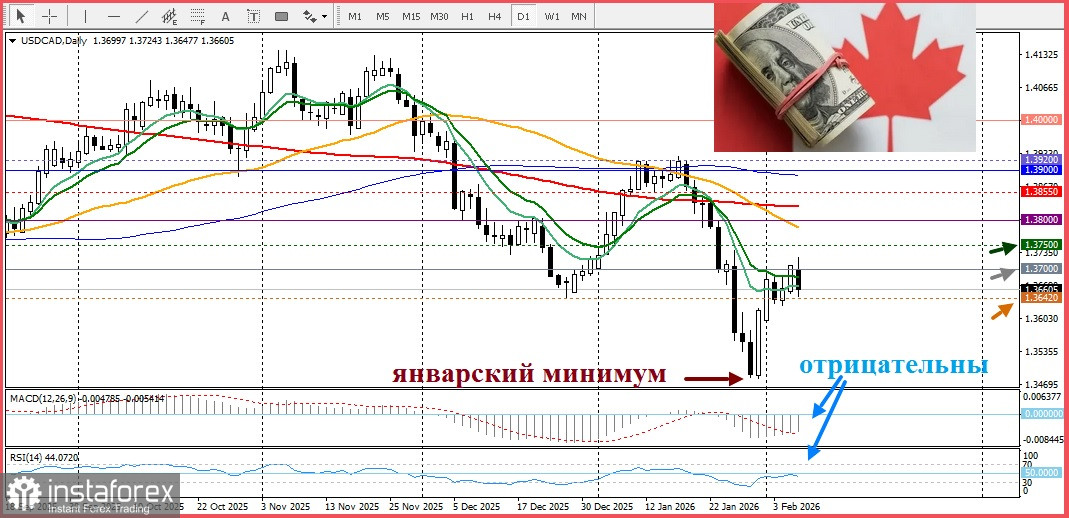The image size is (1069, 518).
Task: Switch to M15 timeframe
Action: coord(410,16)
